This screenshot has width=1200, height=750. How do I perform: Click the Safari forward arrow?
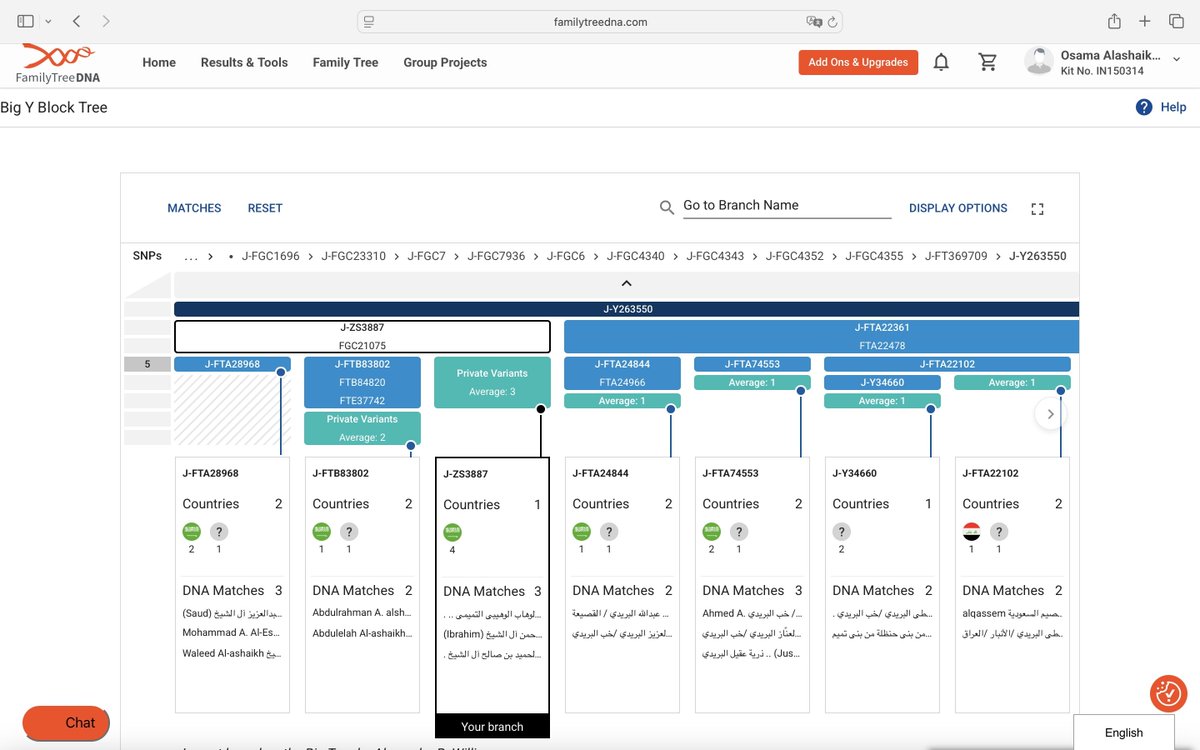(106, 21)
